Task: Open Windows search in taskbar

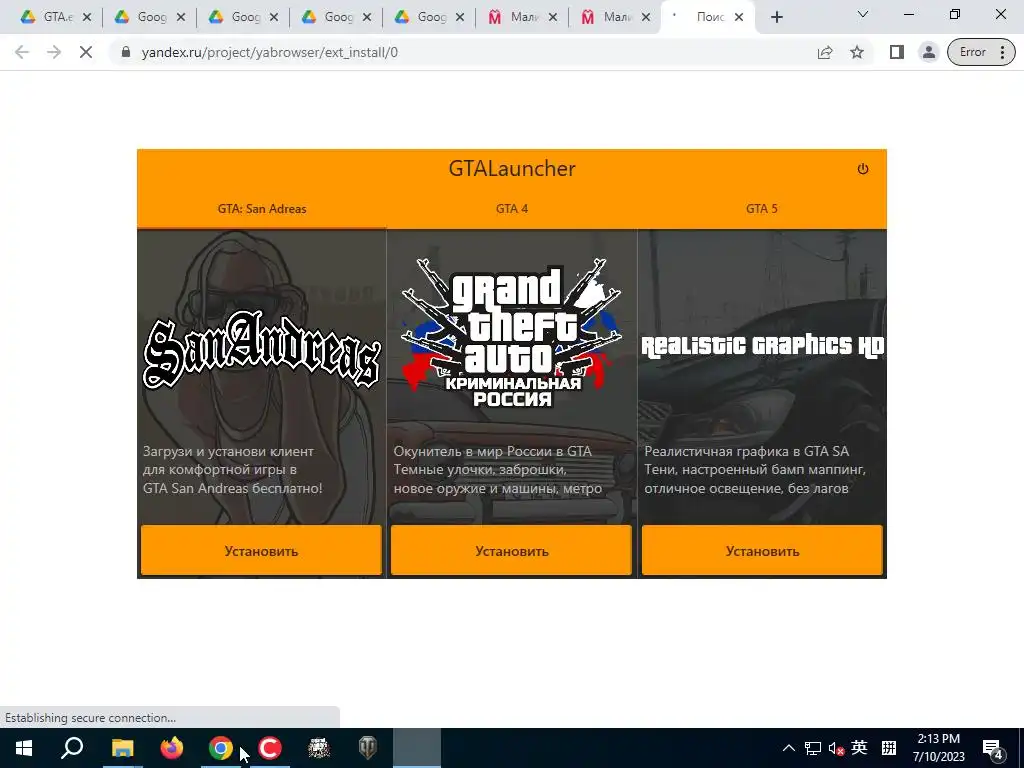Action: (x=72, y=748)
